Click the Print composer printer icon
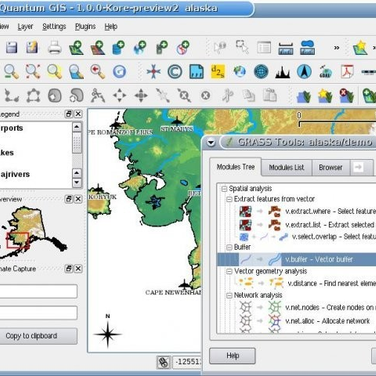The width and height of the screenshot is (376, 376). pyautogui.click(x=54, y=48)
